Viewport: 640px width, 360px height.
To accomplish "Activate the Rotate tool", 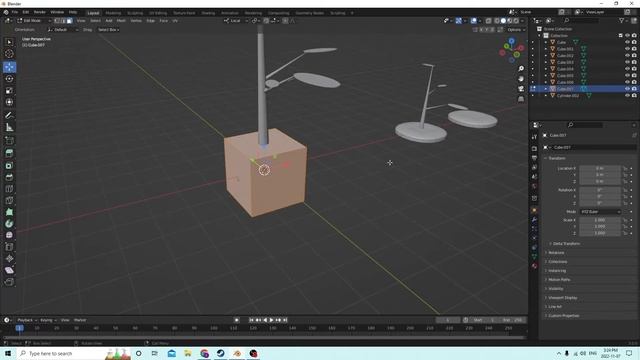I will [x=9, y=79].
